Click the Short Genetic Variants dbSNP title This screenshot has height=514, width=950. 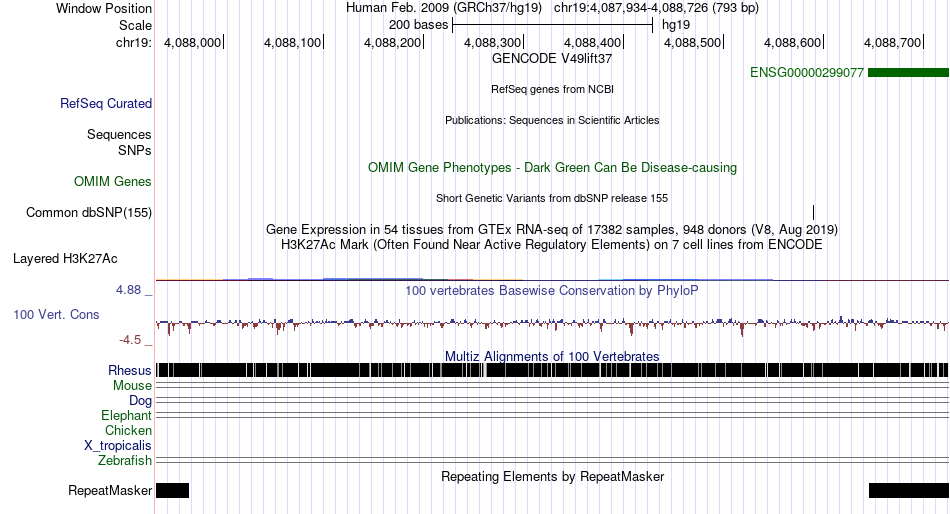(x=552, y=198)
